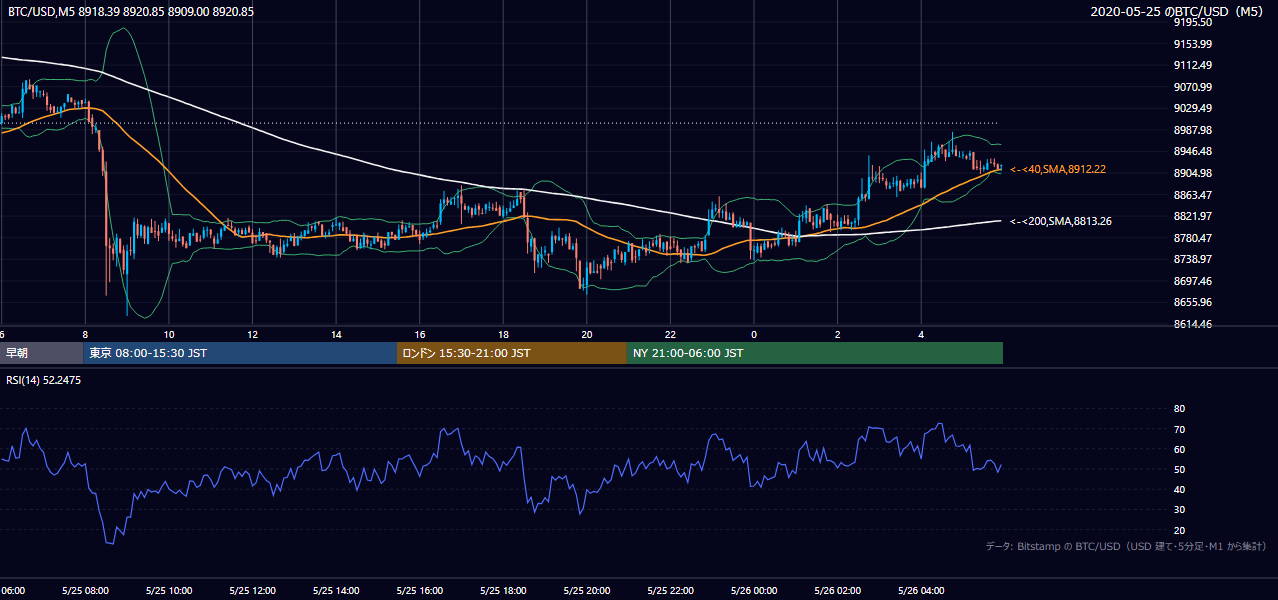Image resolution: width=1278 pixels, height=600 pixels.
Task: Click RSI axis value 20
Action: (1179, 530)
